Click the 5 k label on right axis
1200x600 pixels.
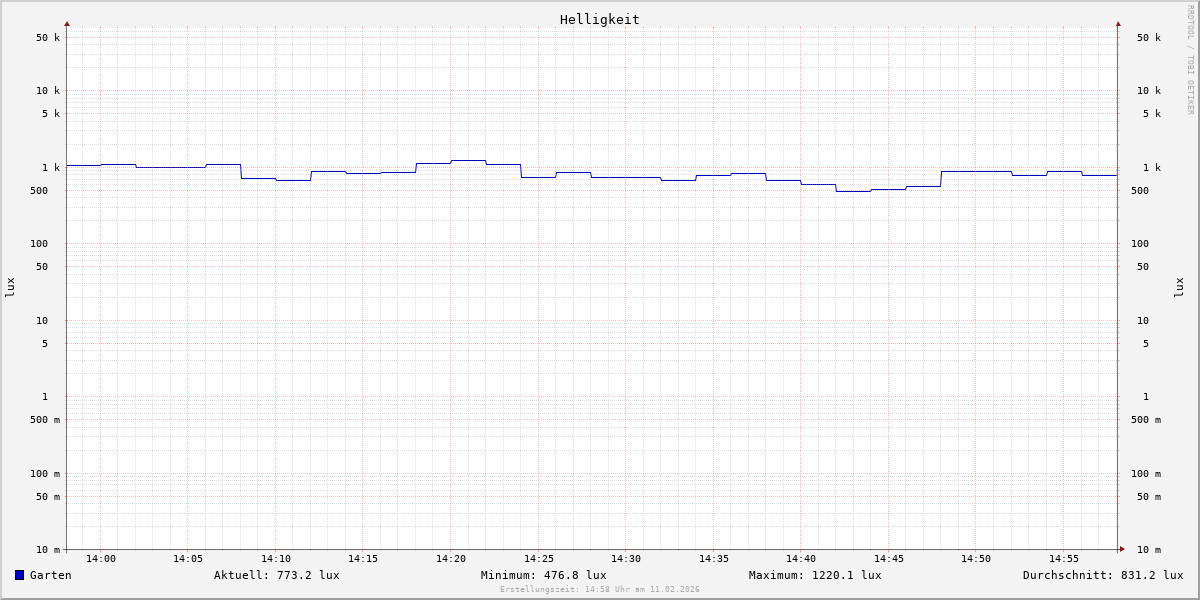click(1152, 114)
